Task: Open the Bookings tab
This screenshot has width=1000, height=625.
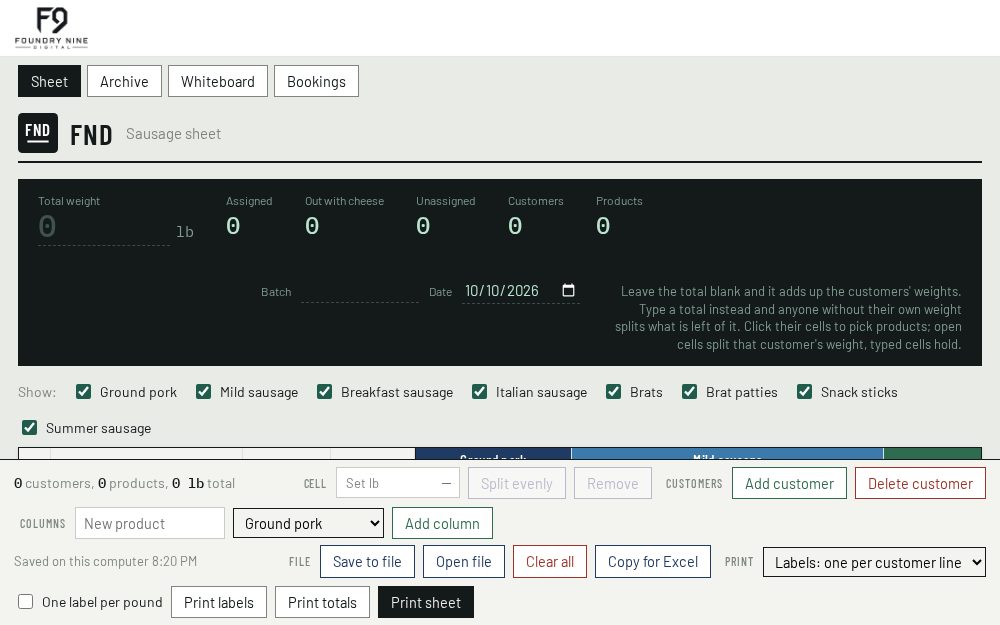Action: click(x=316, y=81)
